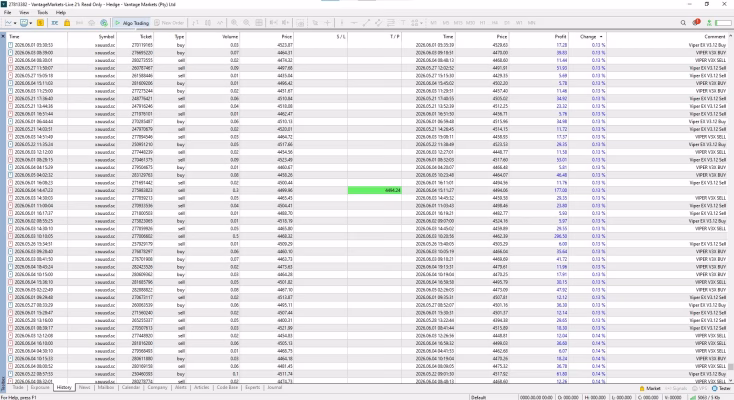Screen dimensions: 734x400
Task: Switch to the Experts tab
Action: tap(252, 387)
